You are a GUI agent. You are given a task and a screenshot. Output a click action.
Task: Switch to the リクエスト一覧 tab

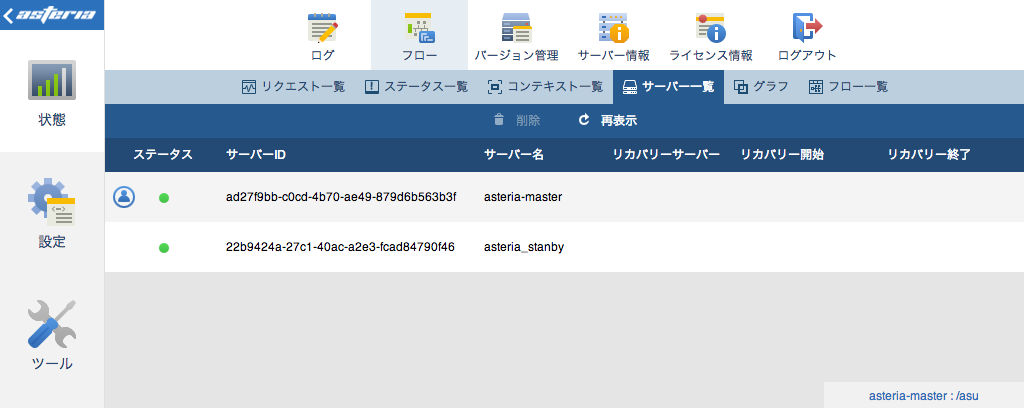(293, 87)
